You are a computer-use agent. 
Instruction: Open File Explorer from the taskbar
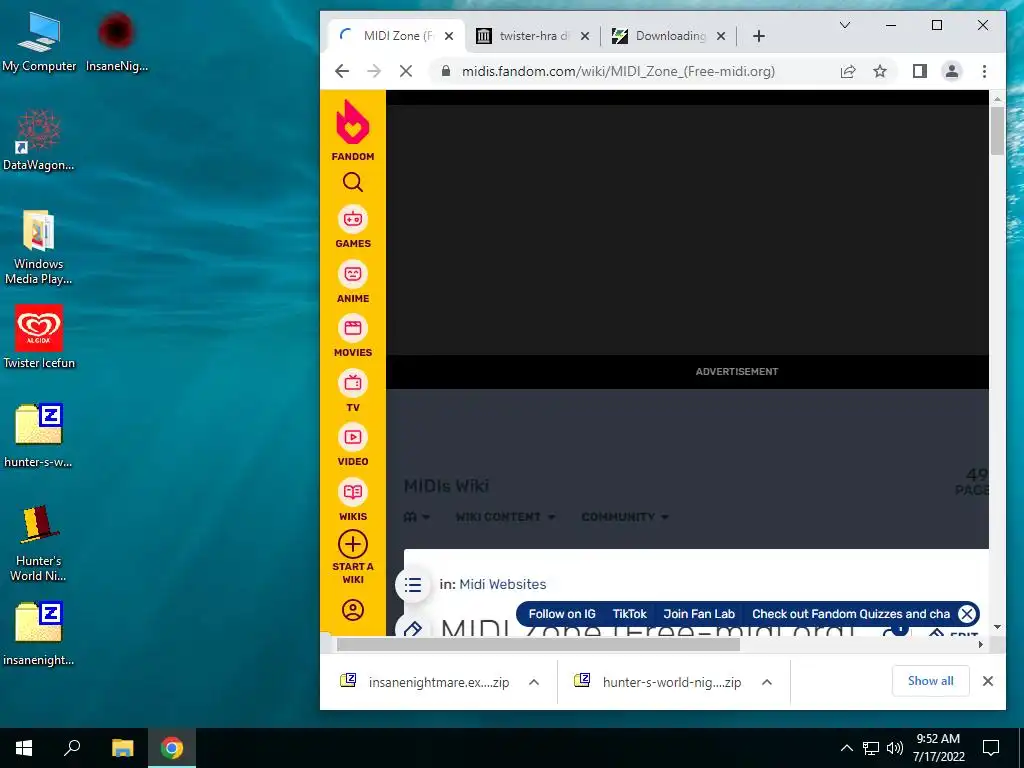point(122,748)
